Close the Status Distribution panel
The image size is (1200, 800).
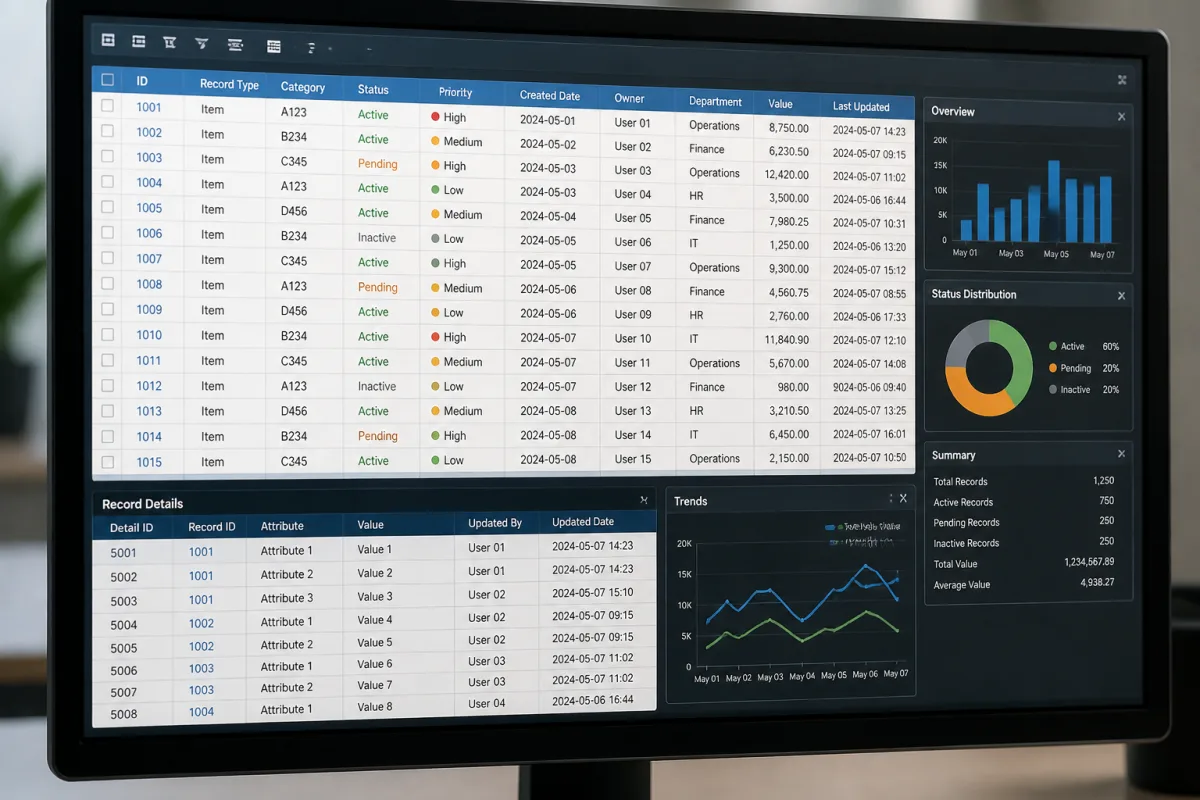1121,296
